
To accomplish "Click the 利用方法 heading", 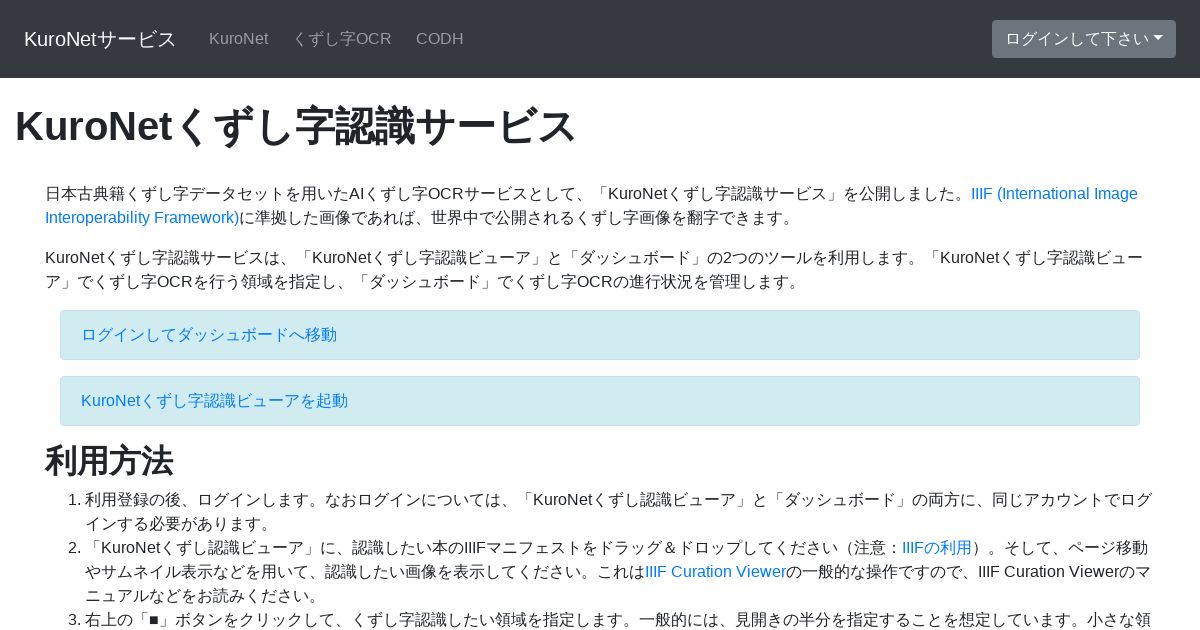I will [109, 461].
